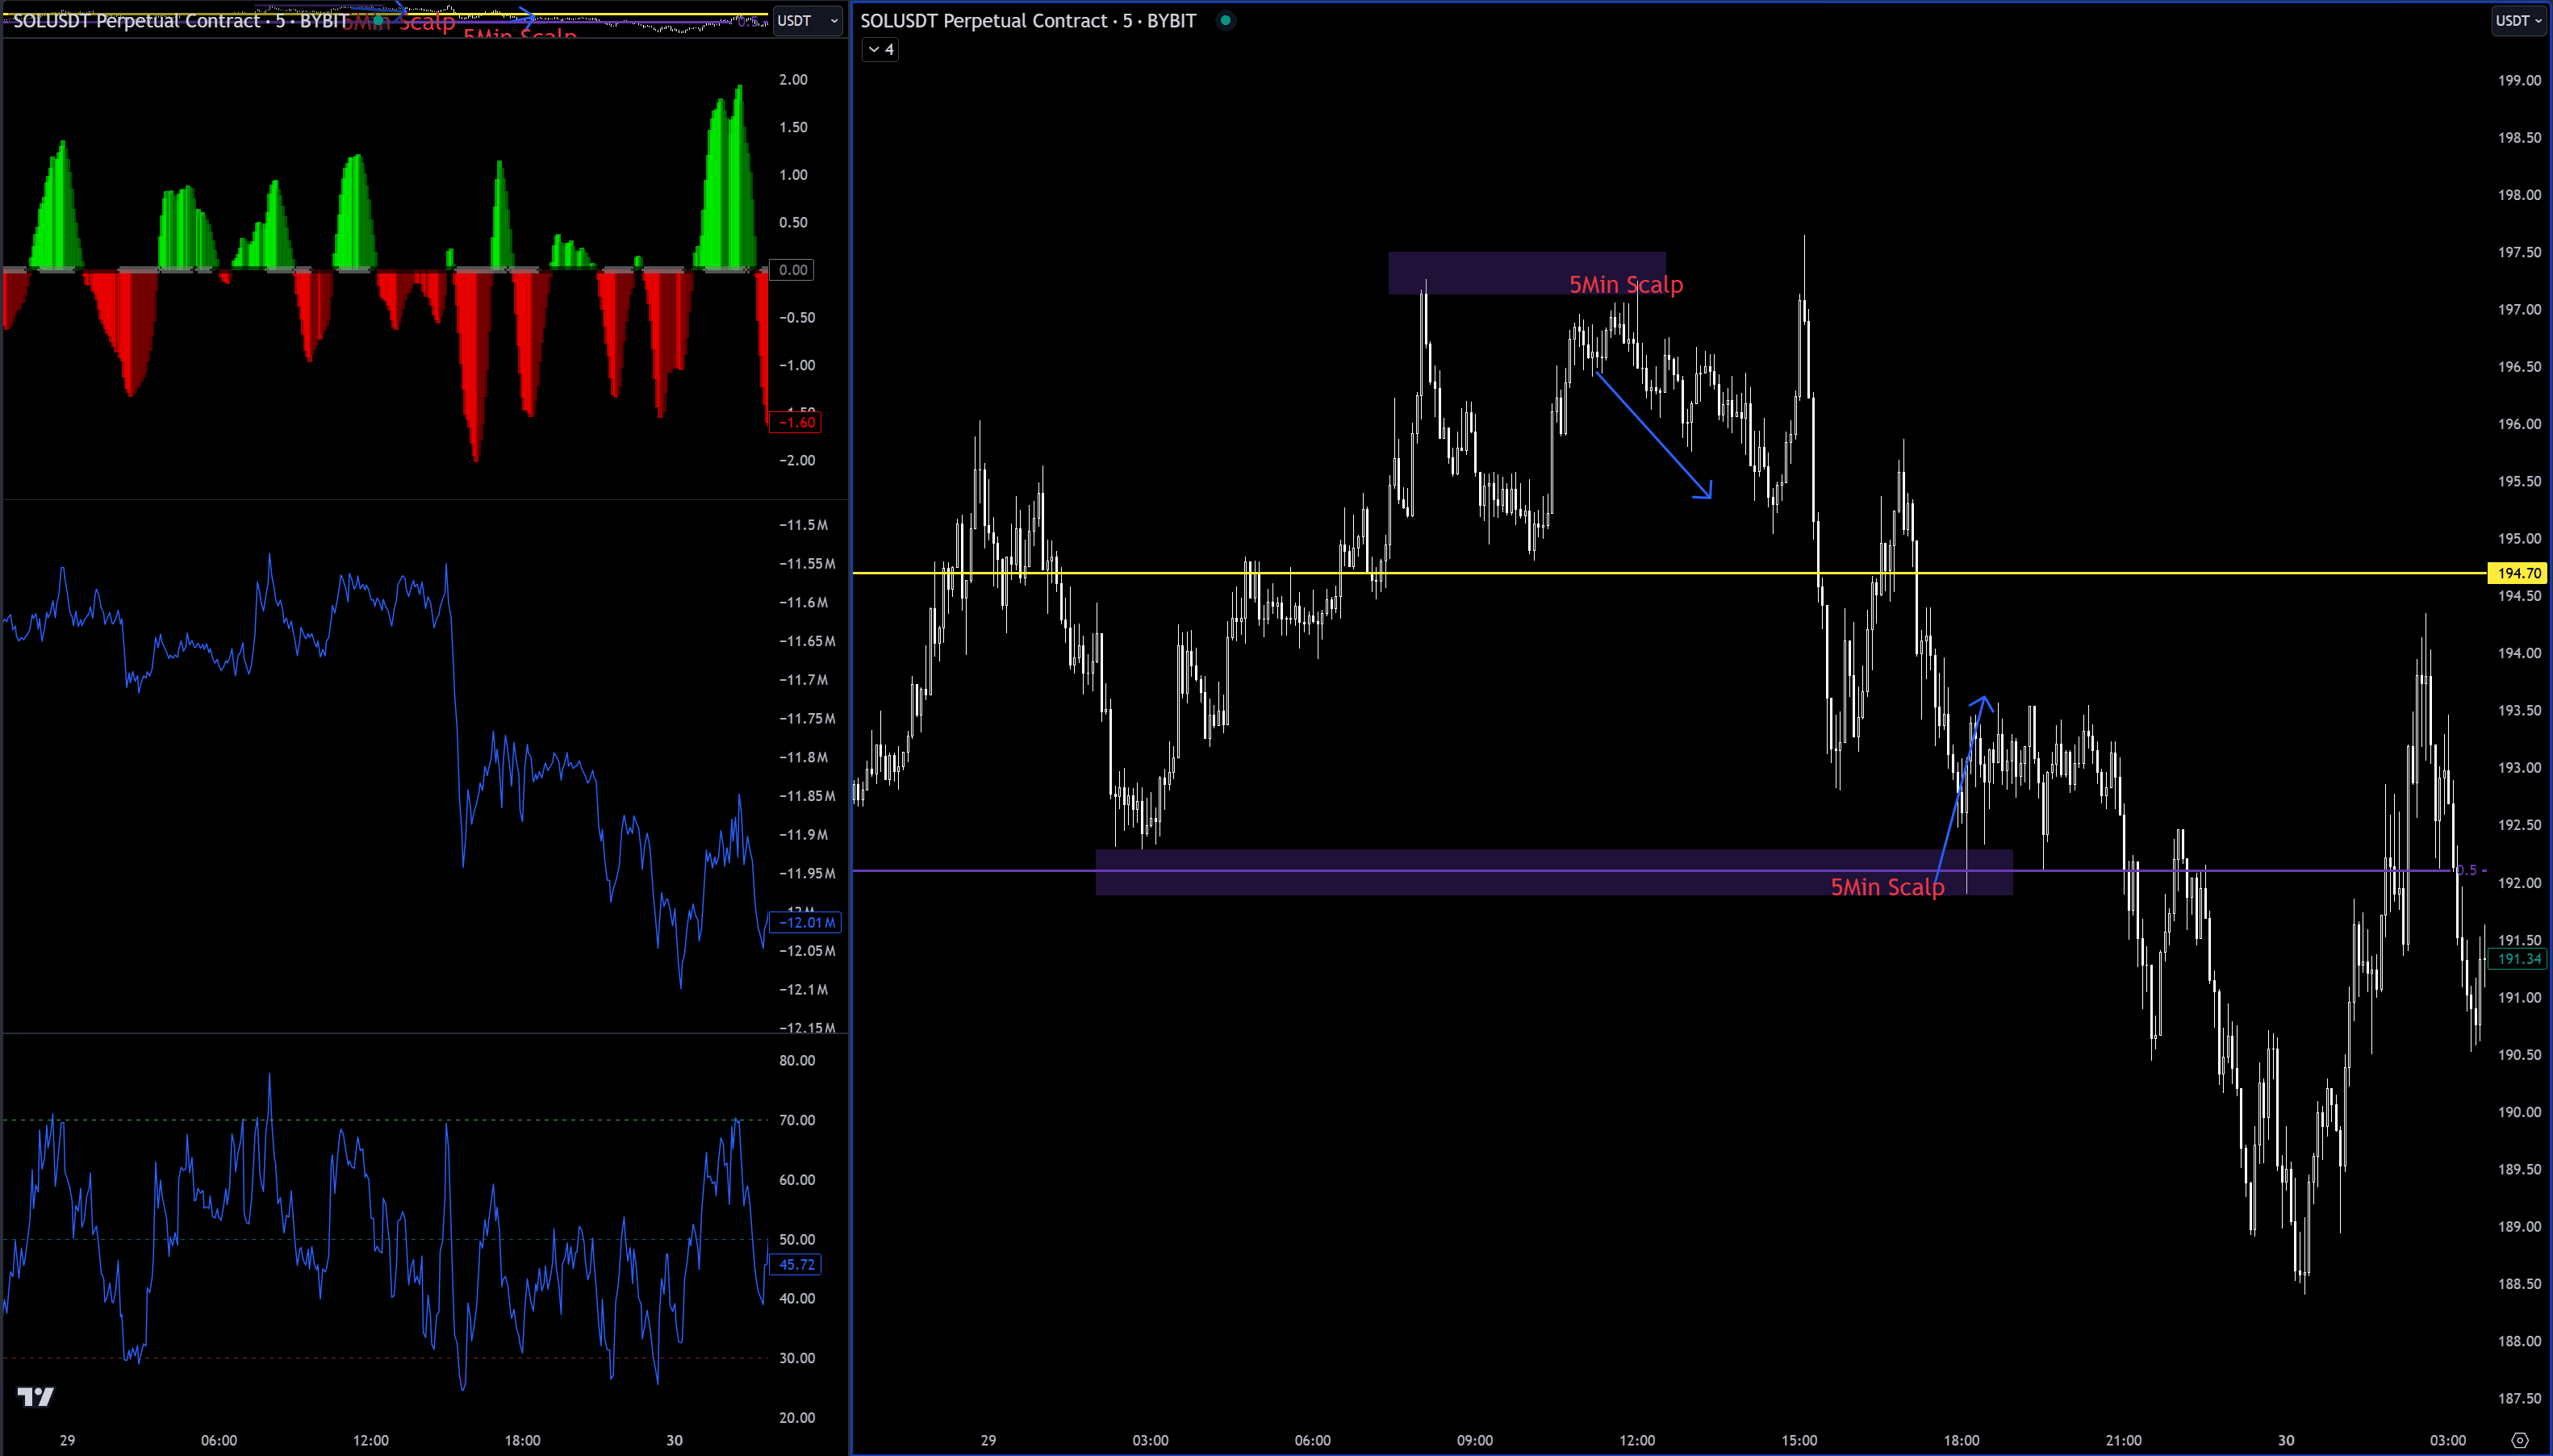Expand the collapsed indicator legend showing 4
This screenshot has height=1456, width=2553.
(880, 49)
